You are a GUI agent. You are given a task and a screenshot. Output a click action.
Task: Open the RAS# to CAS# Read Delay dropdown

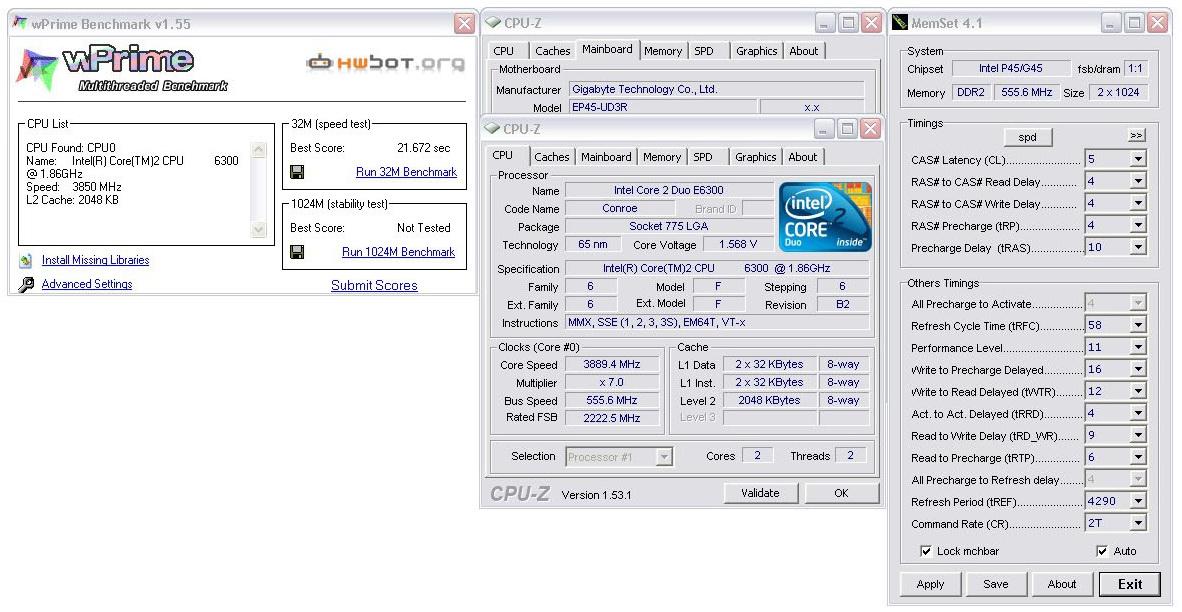1138,182
